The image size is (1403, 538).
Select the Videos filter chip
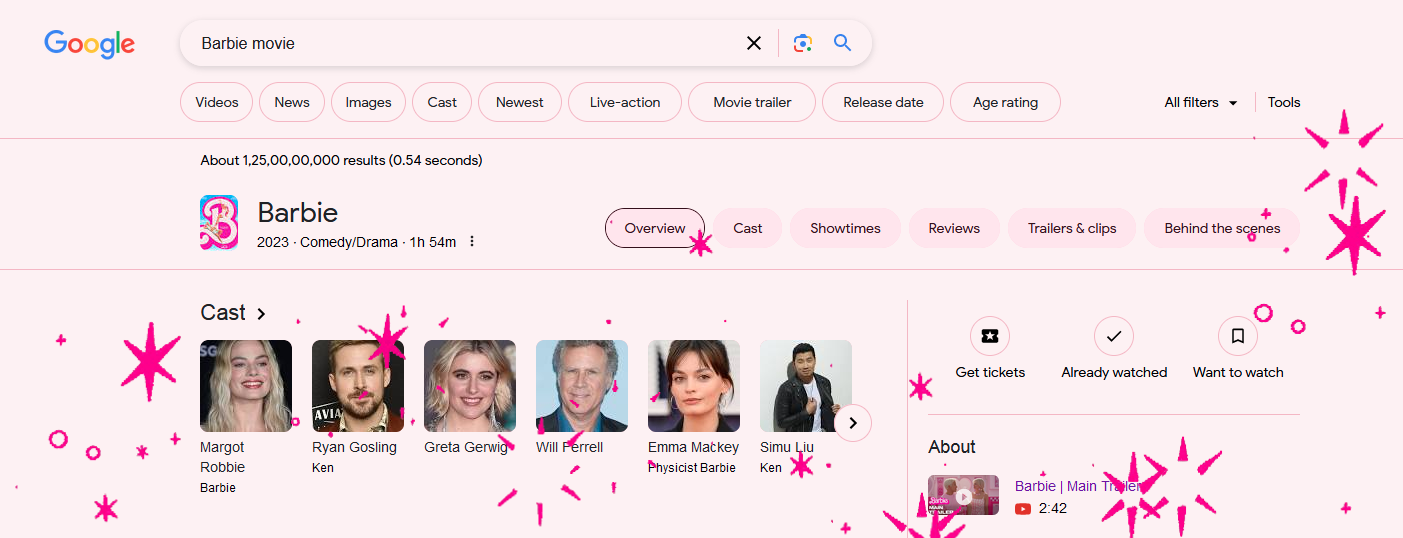pyautogui.click(x=217, y=102)
